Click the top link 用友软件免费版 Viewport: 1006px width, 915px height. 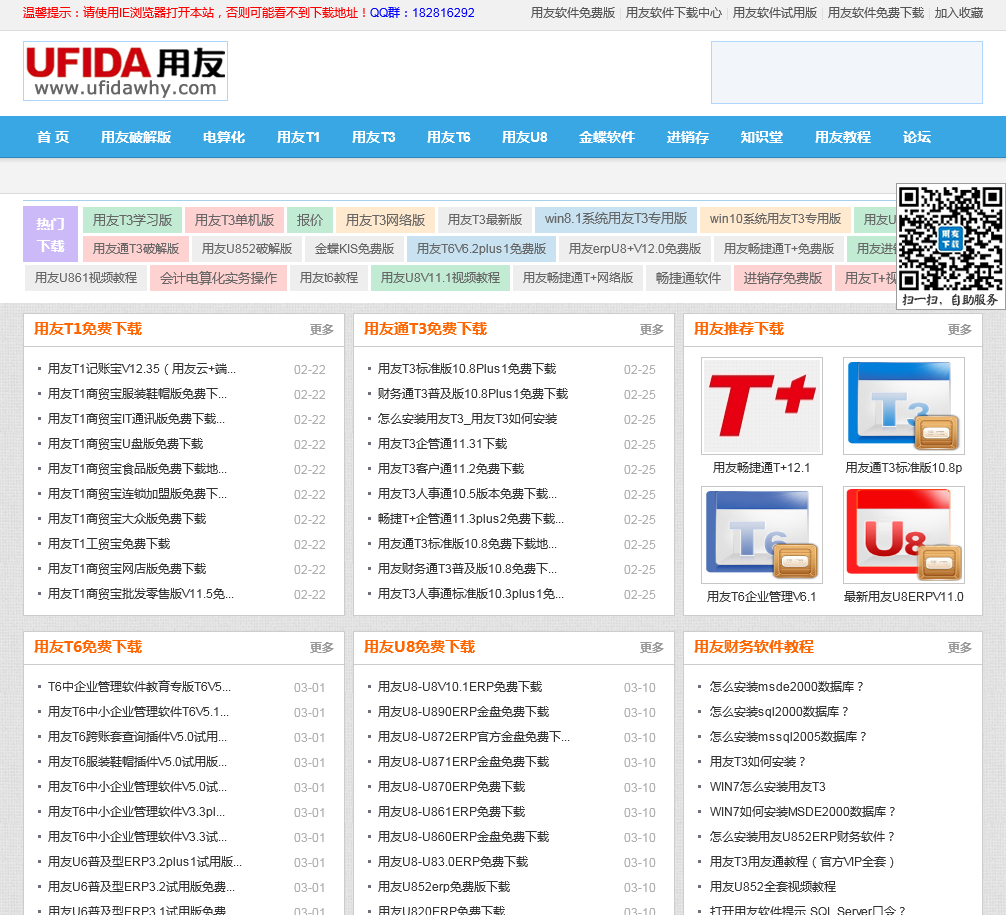click(573, 13)
